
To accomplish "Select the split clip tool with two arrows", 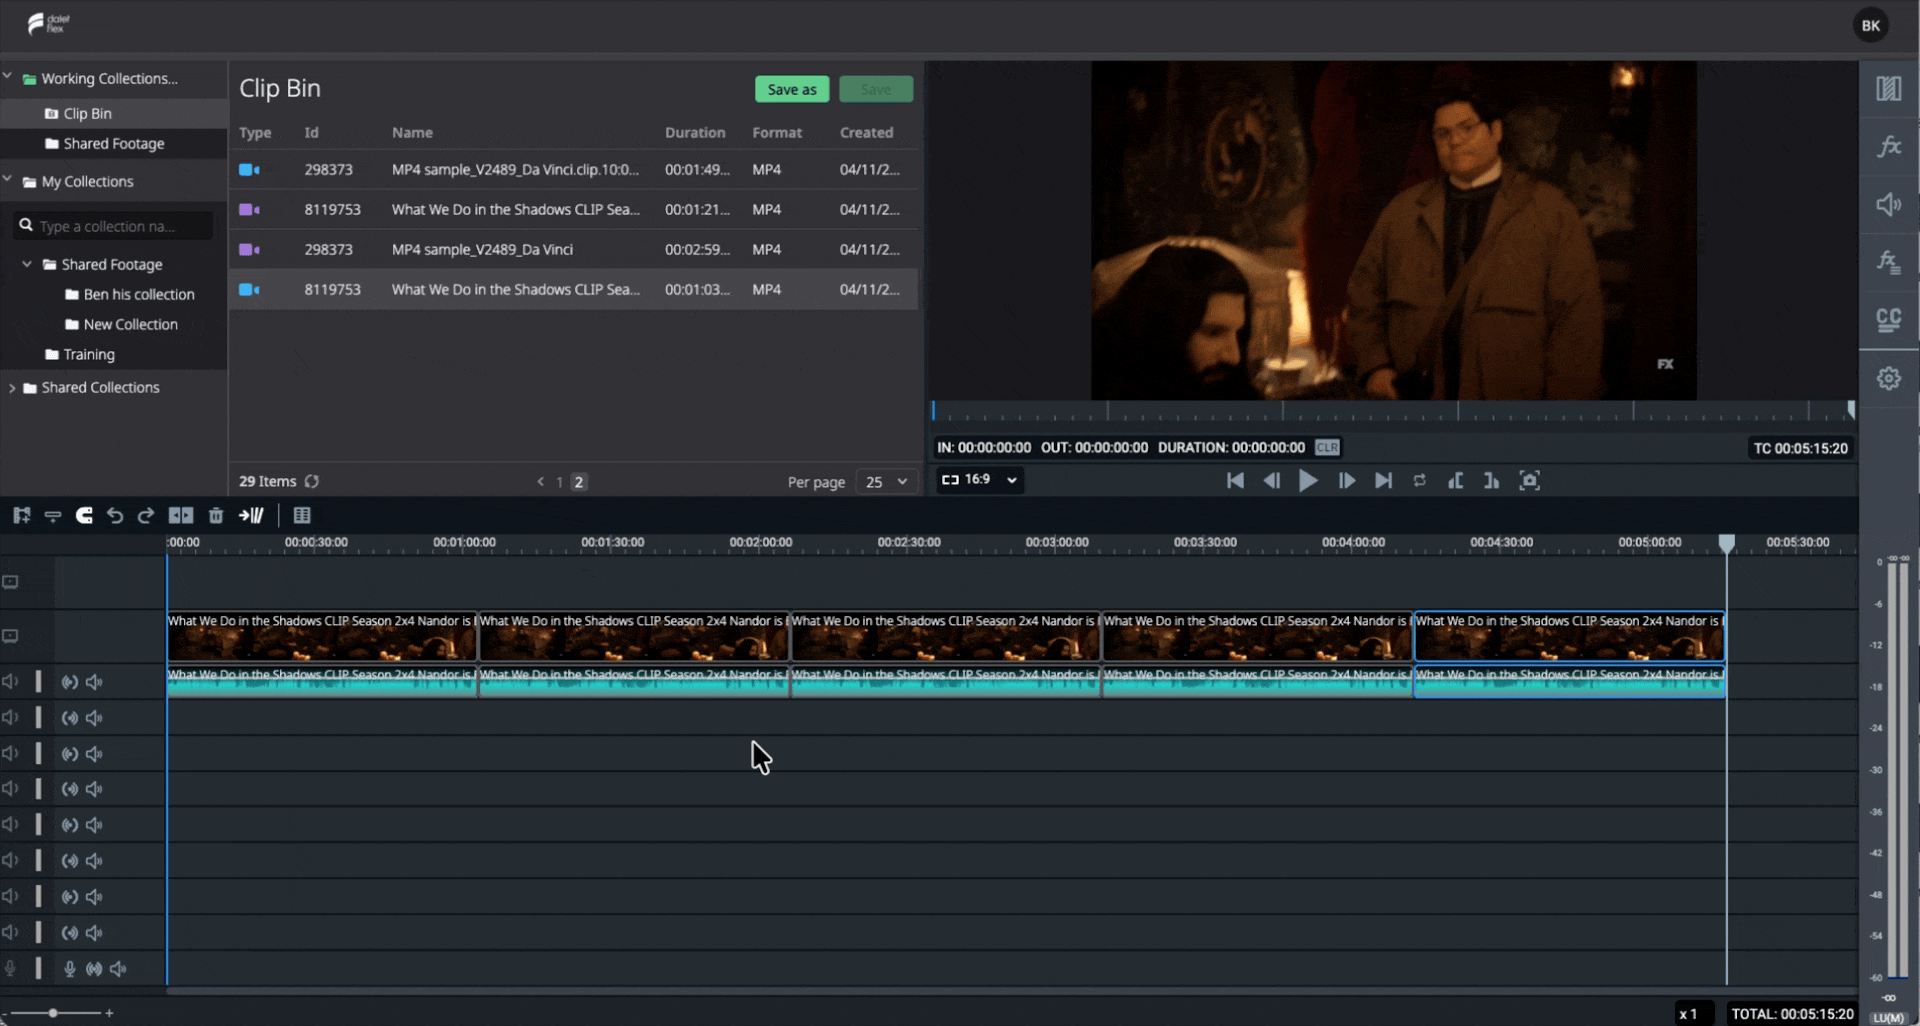I will click(181, 516).
